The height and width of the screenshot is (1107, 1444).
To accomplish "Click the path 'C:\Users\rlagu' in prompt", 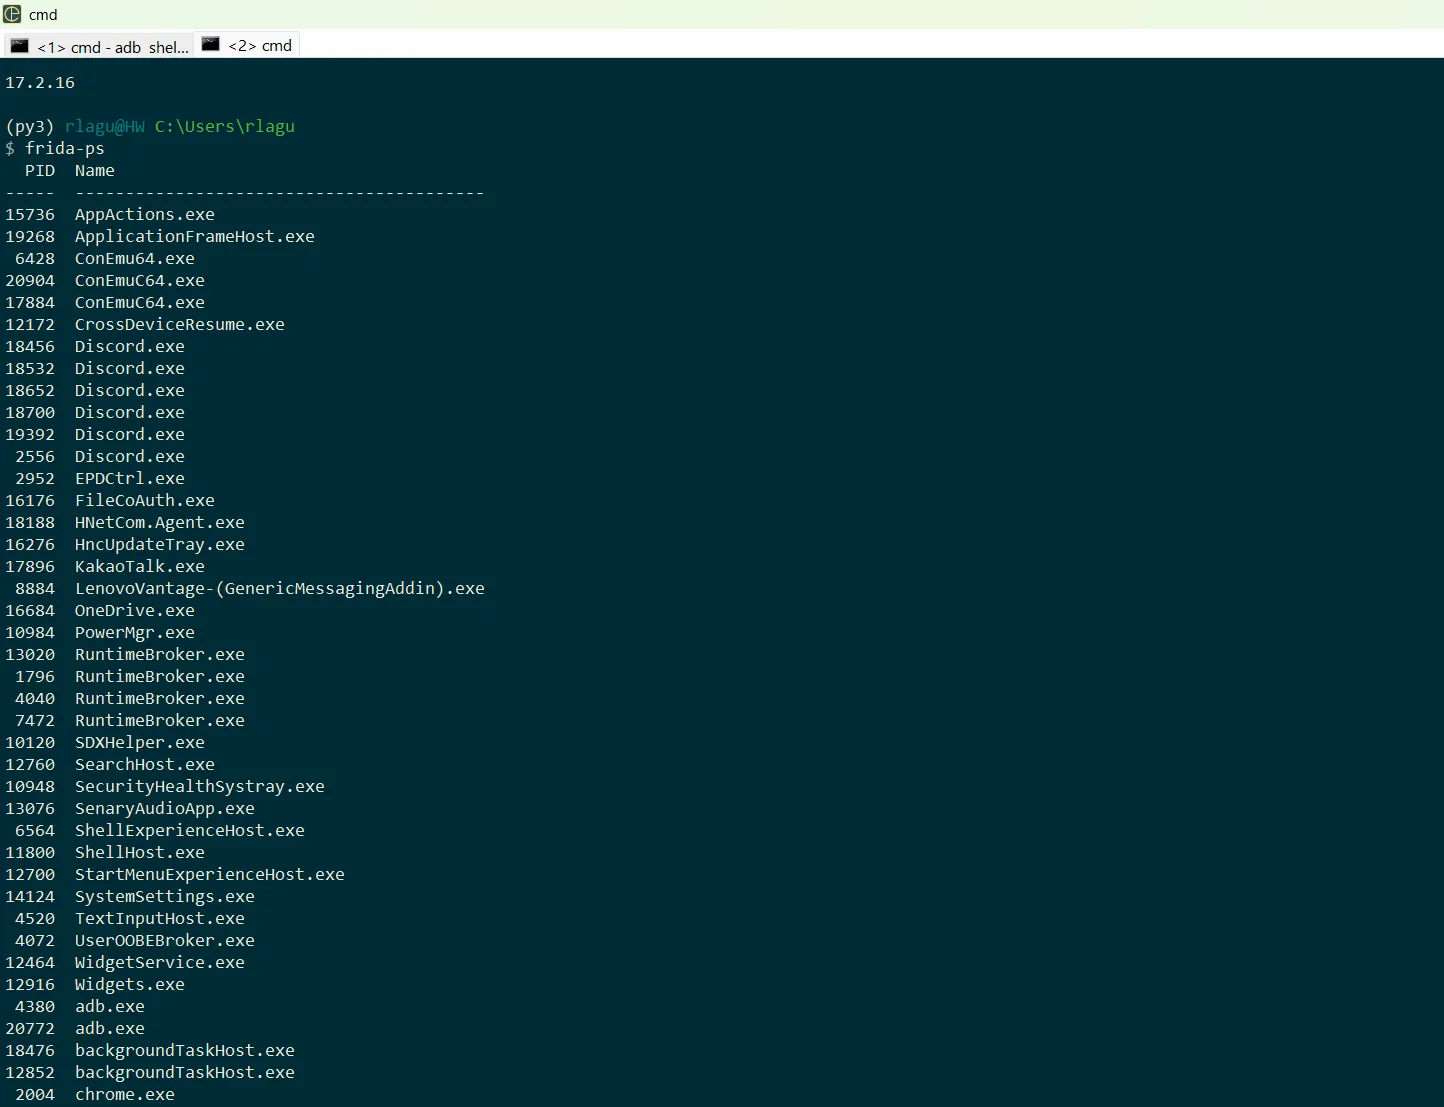I will point(225,126).
